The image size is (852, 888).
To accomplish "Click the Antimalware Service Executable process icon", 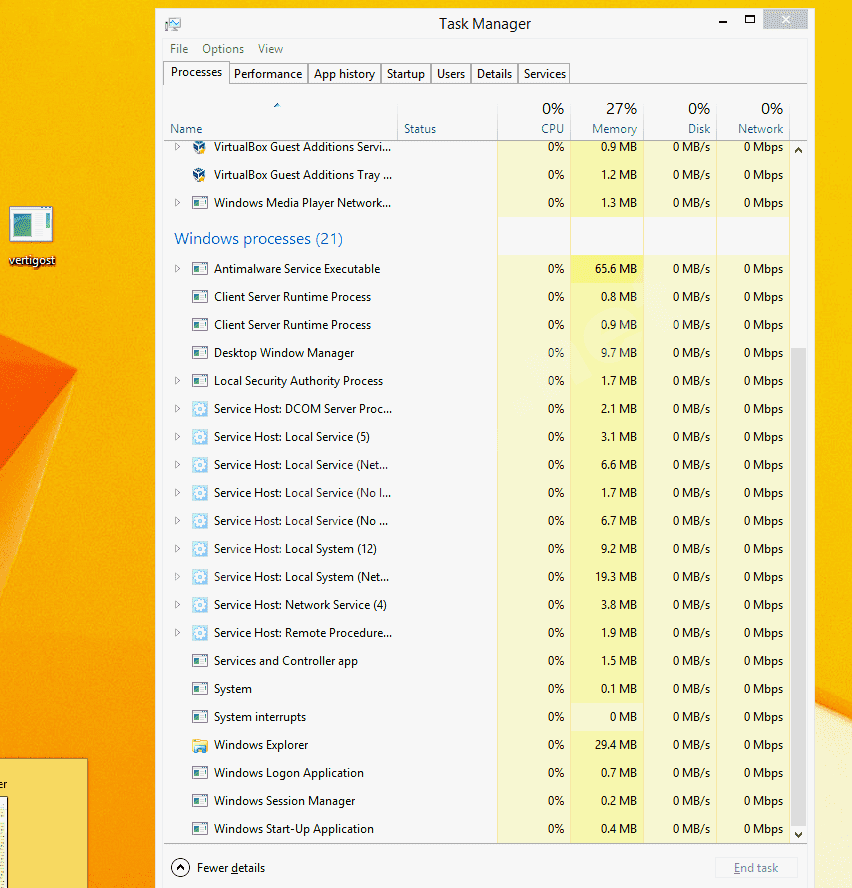I will point(199,269).
